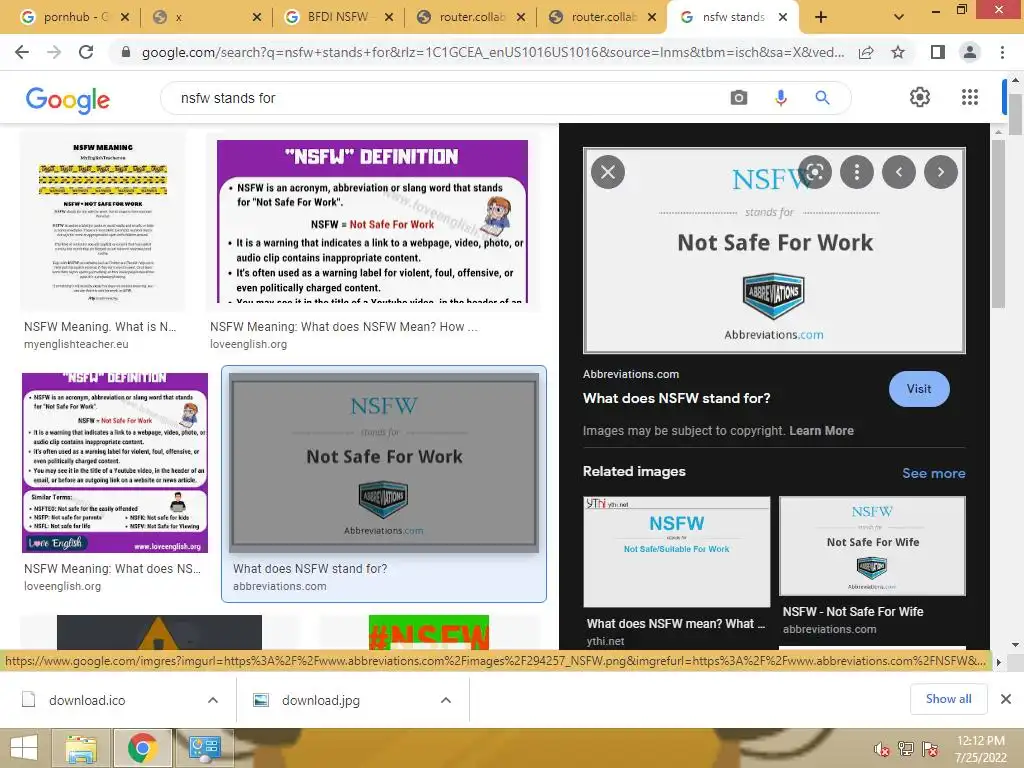Click Abbreviations.com source name
Image resolution: width=1024 pixels, height=768 pixels.
[x=631, y=374]
